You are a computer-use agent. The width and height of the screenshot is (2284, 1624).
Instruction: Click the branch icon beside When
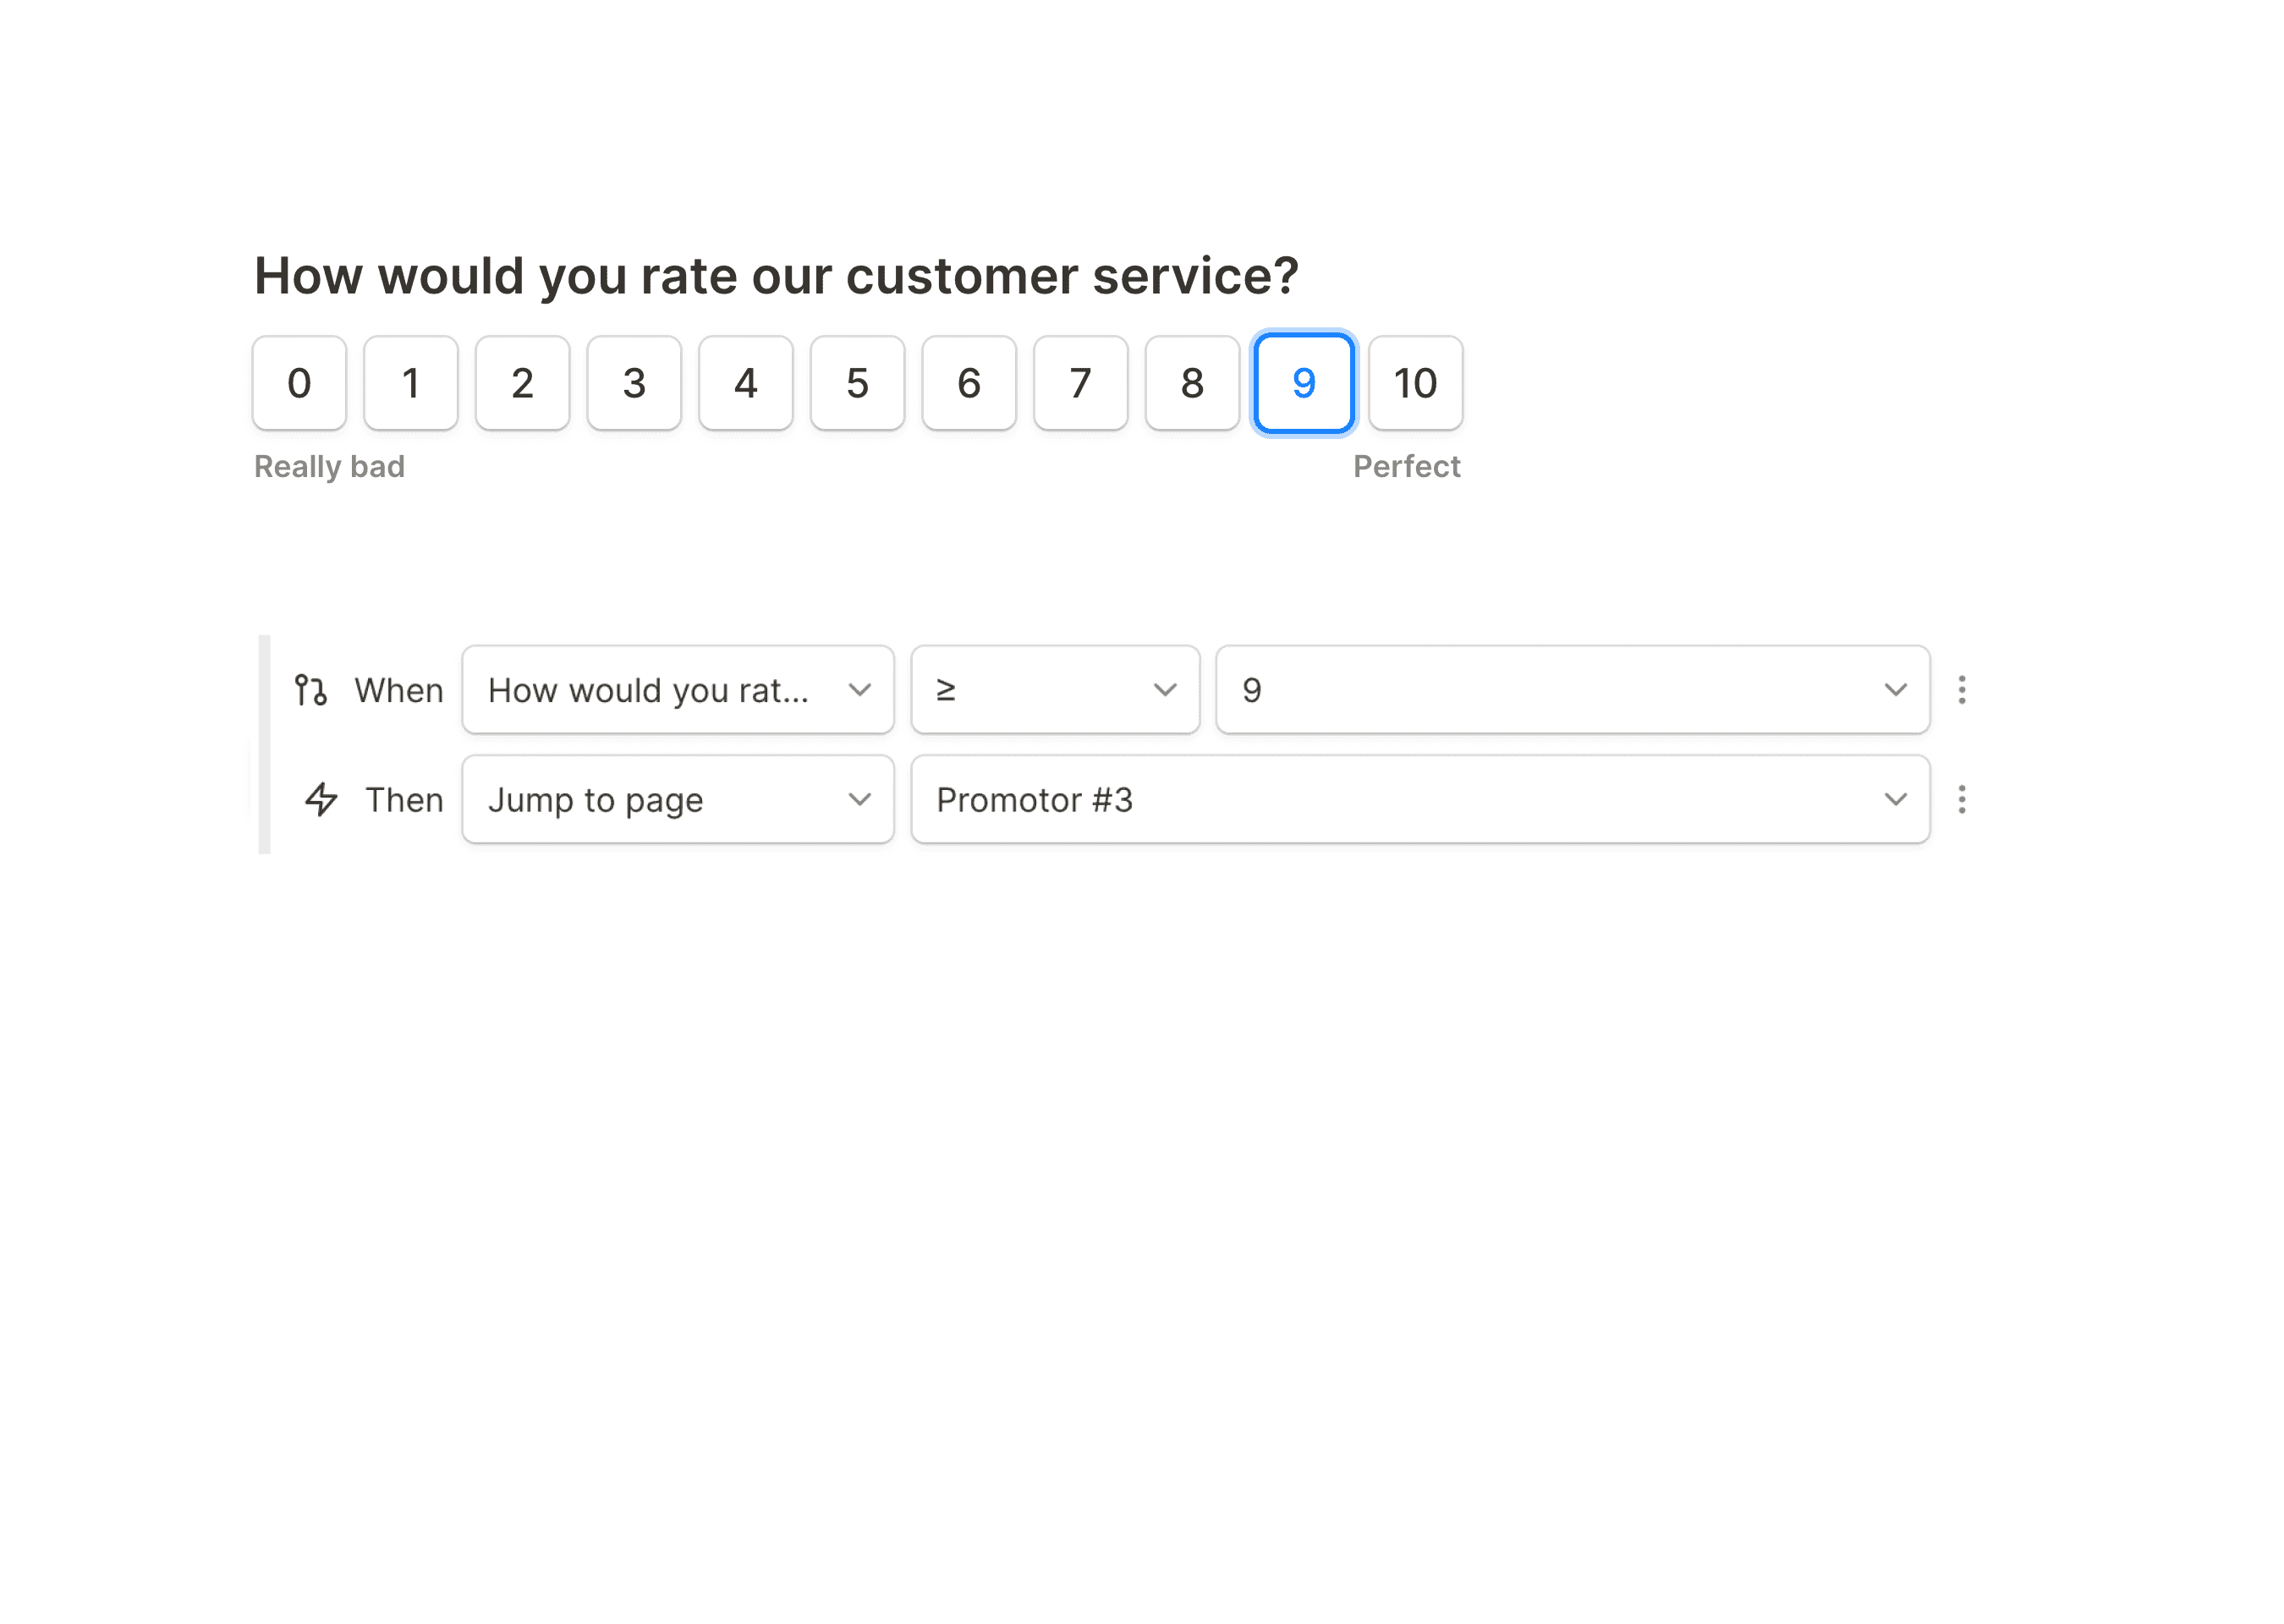pos(310,690)
